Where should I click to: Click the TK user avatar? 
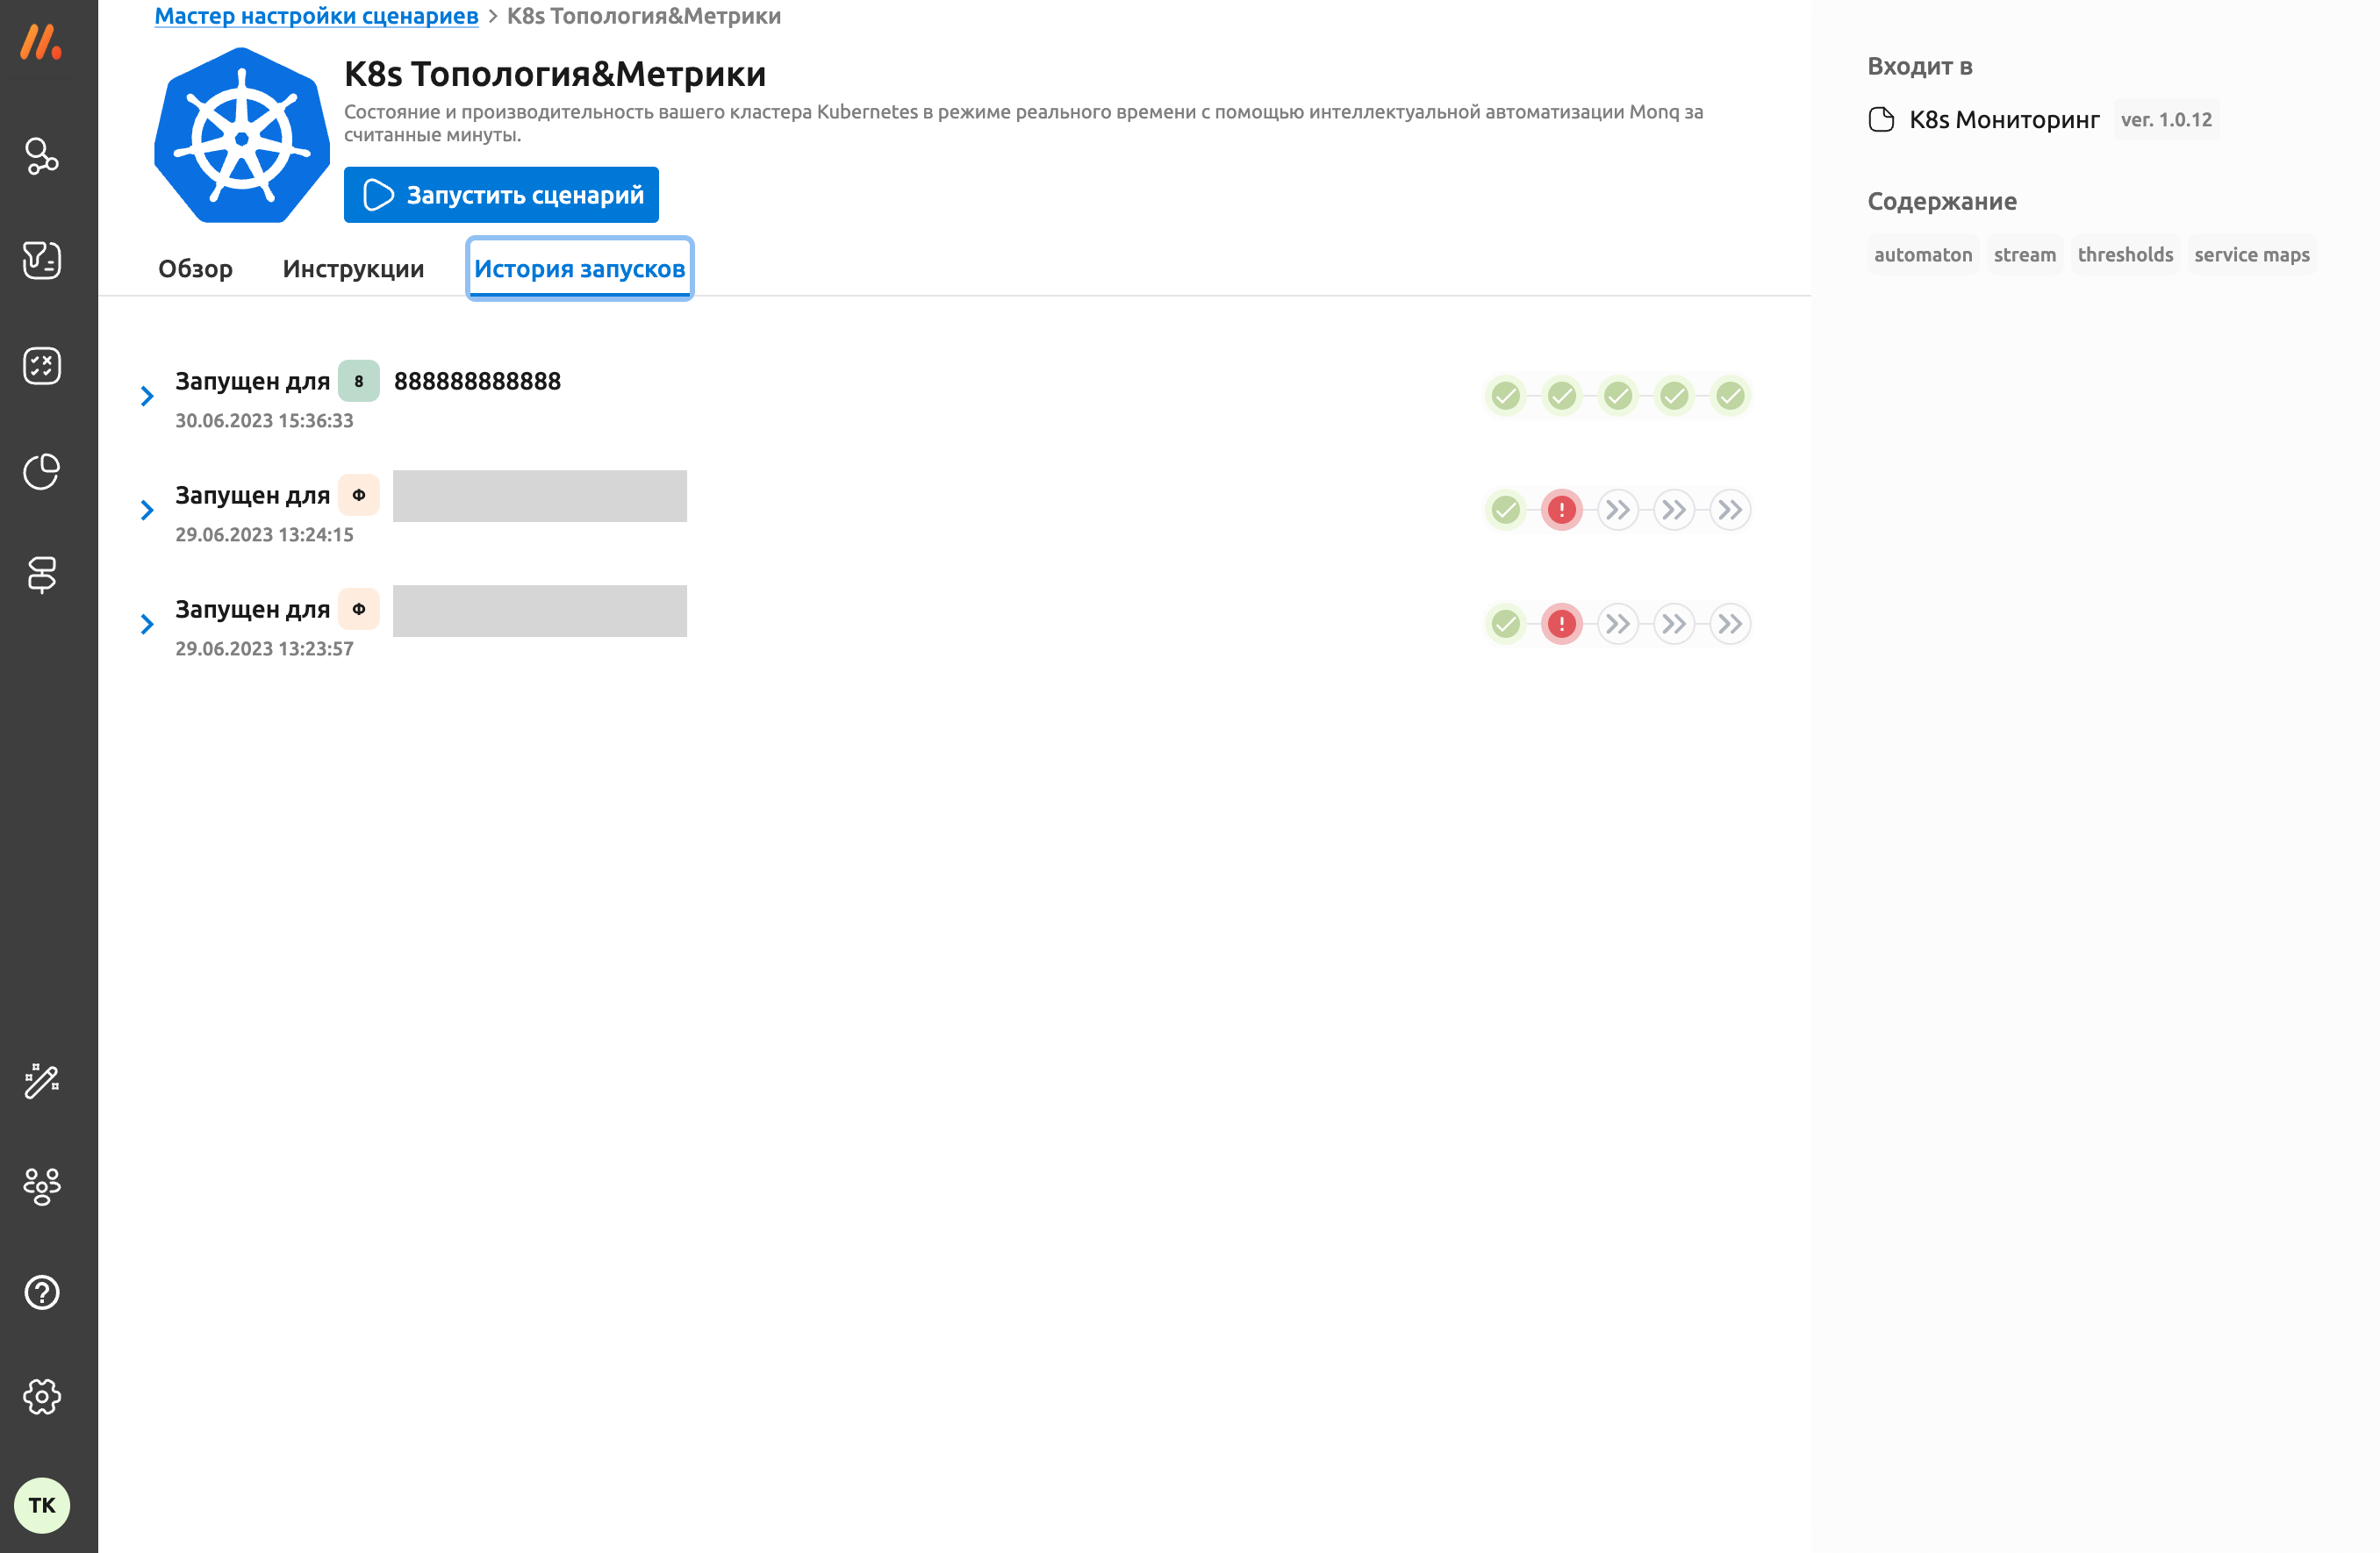click(x=41, y=1505)
